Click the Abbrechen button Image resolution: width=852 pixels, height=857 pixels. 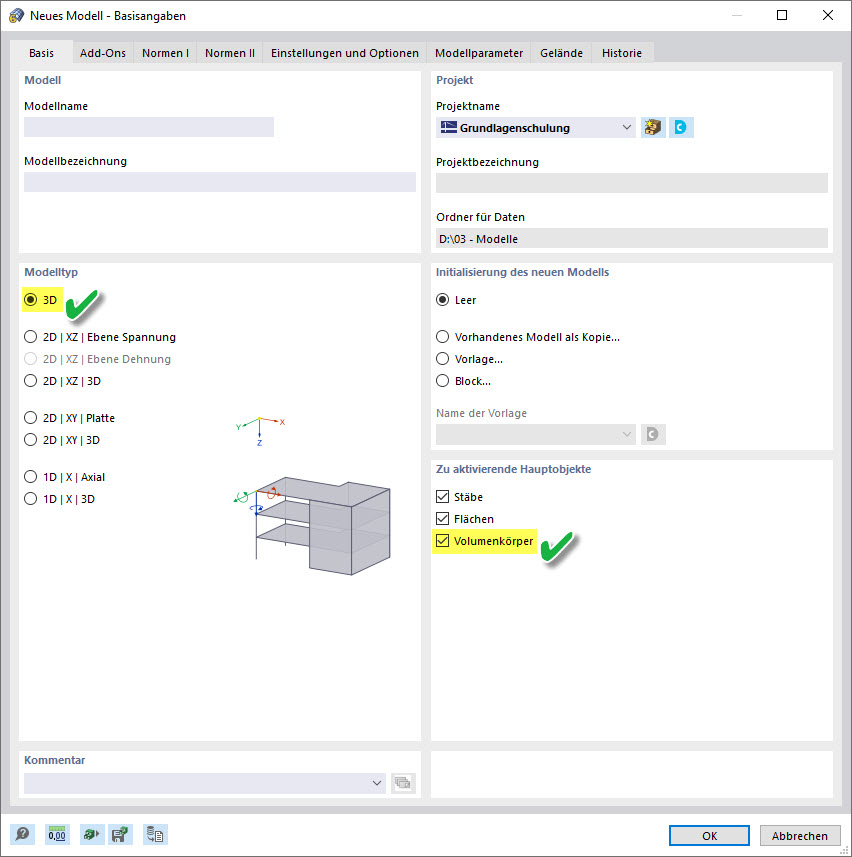click(800, 835)
